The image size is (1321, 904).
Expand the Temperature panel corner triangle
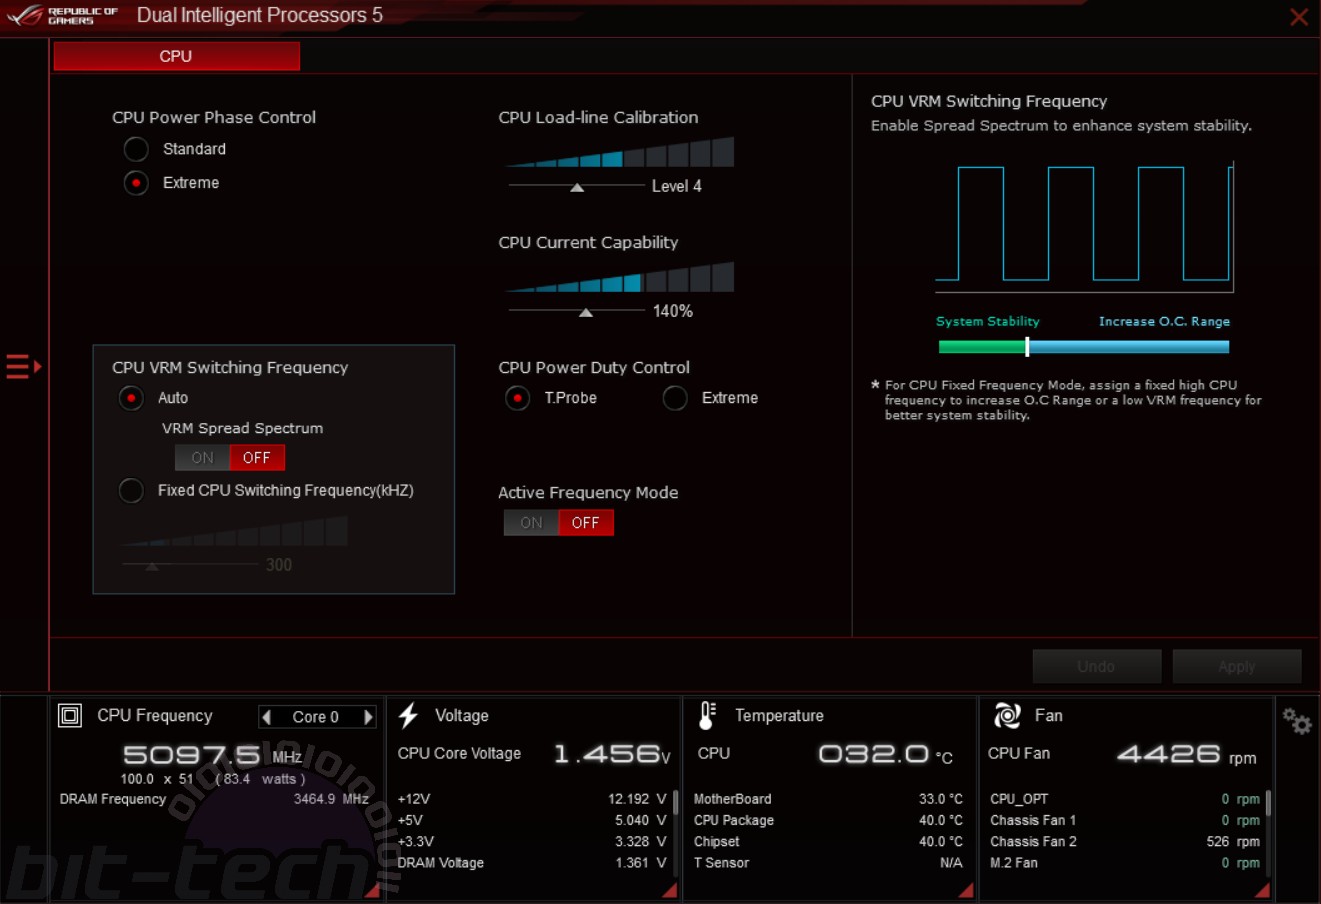pos(966,890)
